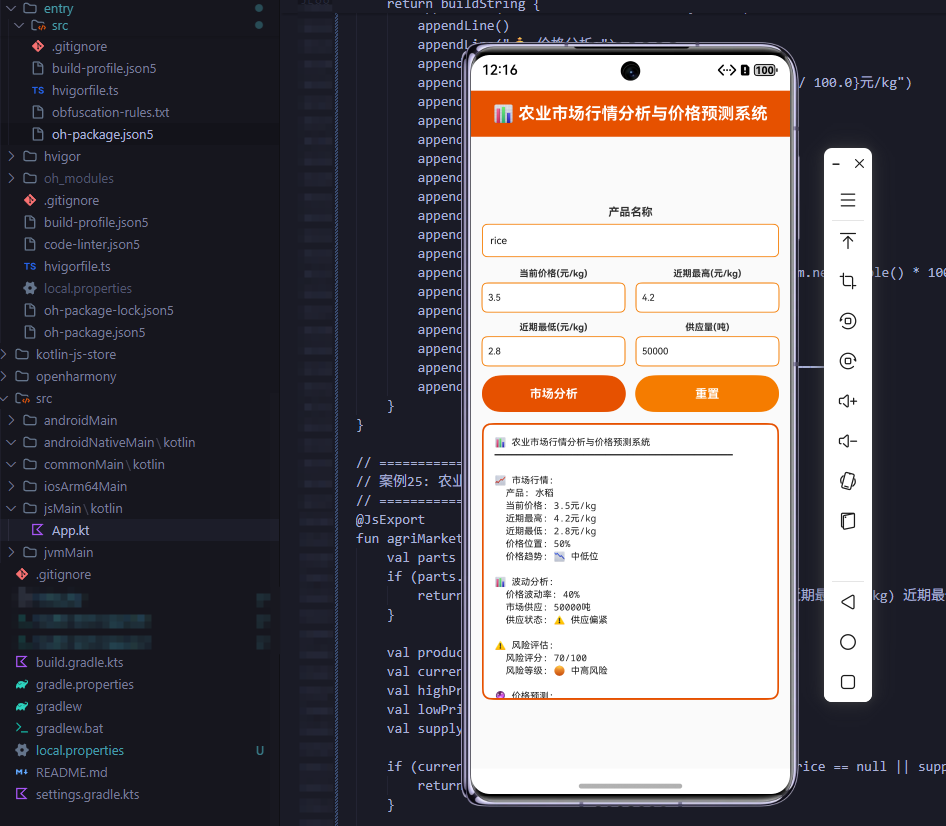Expand the hvigor folder

[x=11, y=156]
